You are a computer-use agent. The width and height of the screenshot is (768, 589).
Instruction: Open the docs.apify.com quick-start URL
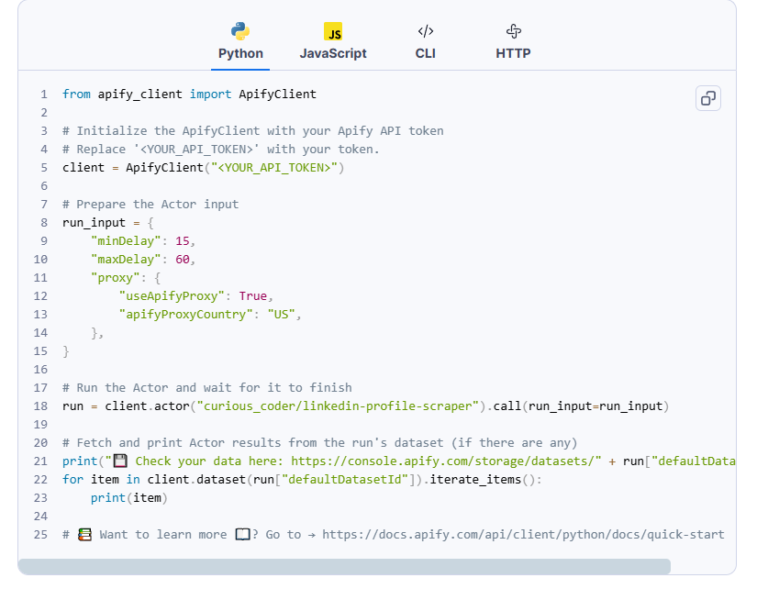523,534
